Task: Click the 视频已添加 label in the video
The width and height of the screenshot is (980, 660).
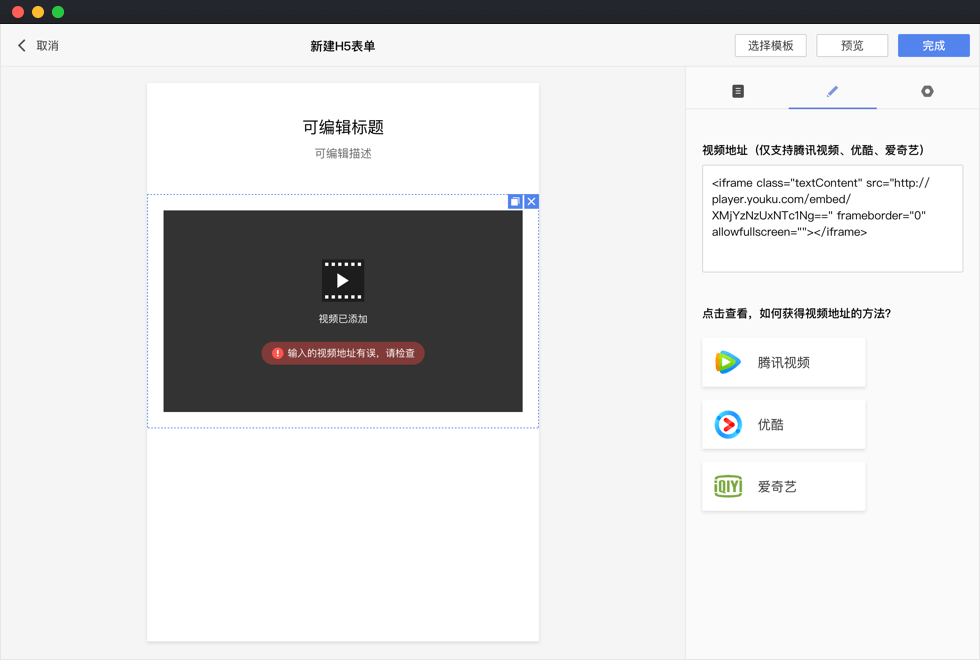Action: pos(343,319)
